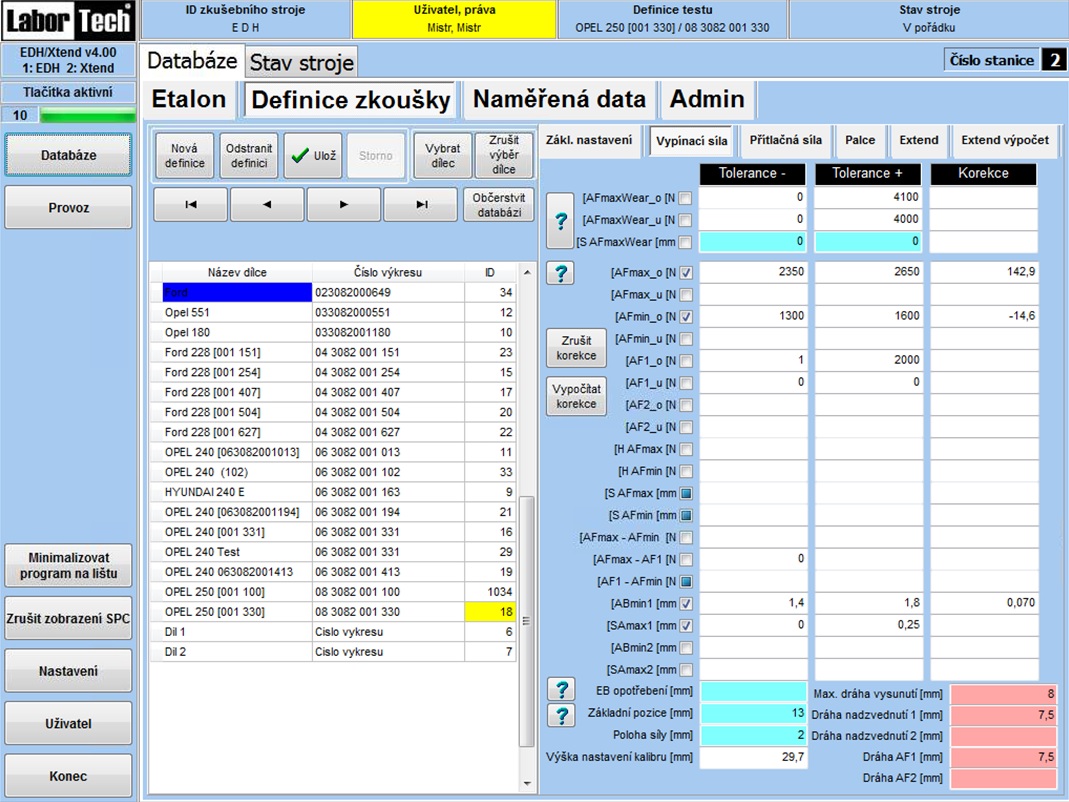Click the part list scrollbar down arrow

(526, 784)
